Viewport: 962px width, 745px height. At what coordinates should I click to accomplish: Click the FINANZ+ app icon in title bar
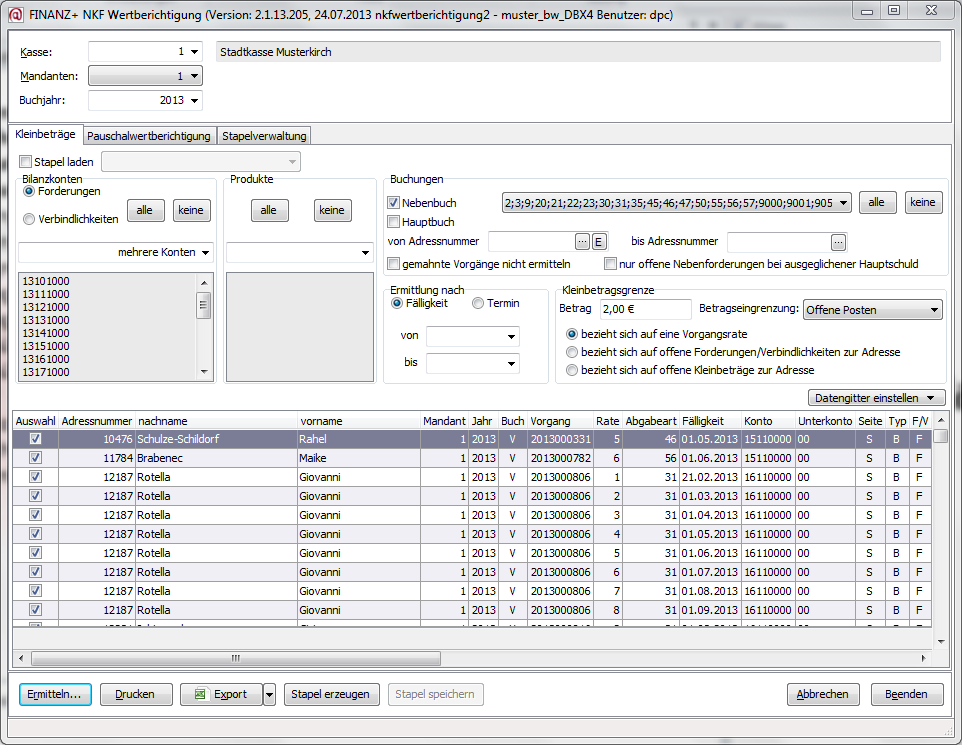16,14
